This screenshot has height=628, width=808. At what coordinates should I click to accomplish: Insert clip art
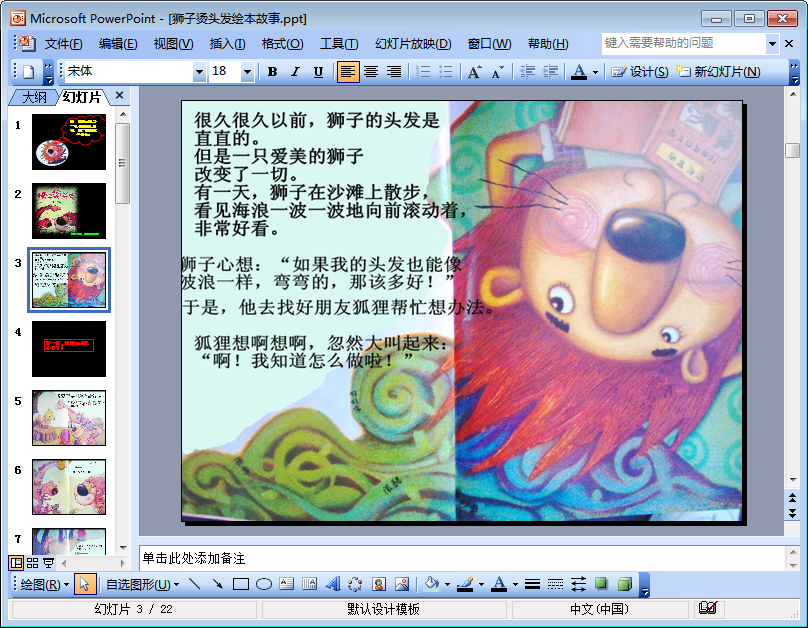(x=379, y=584)
